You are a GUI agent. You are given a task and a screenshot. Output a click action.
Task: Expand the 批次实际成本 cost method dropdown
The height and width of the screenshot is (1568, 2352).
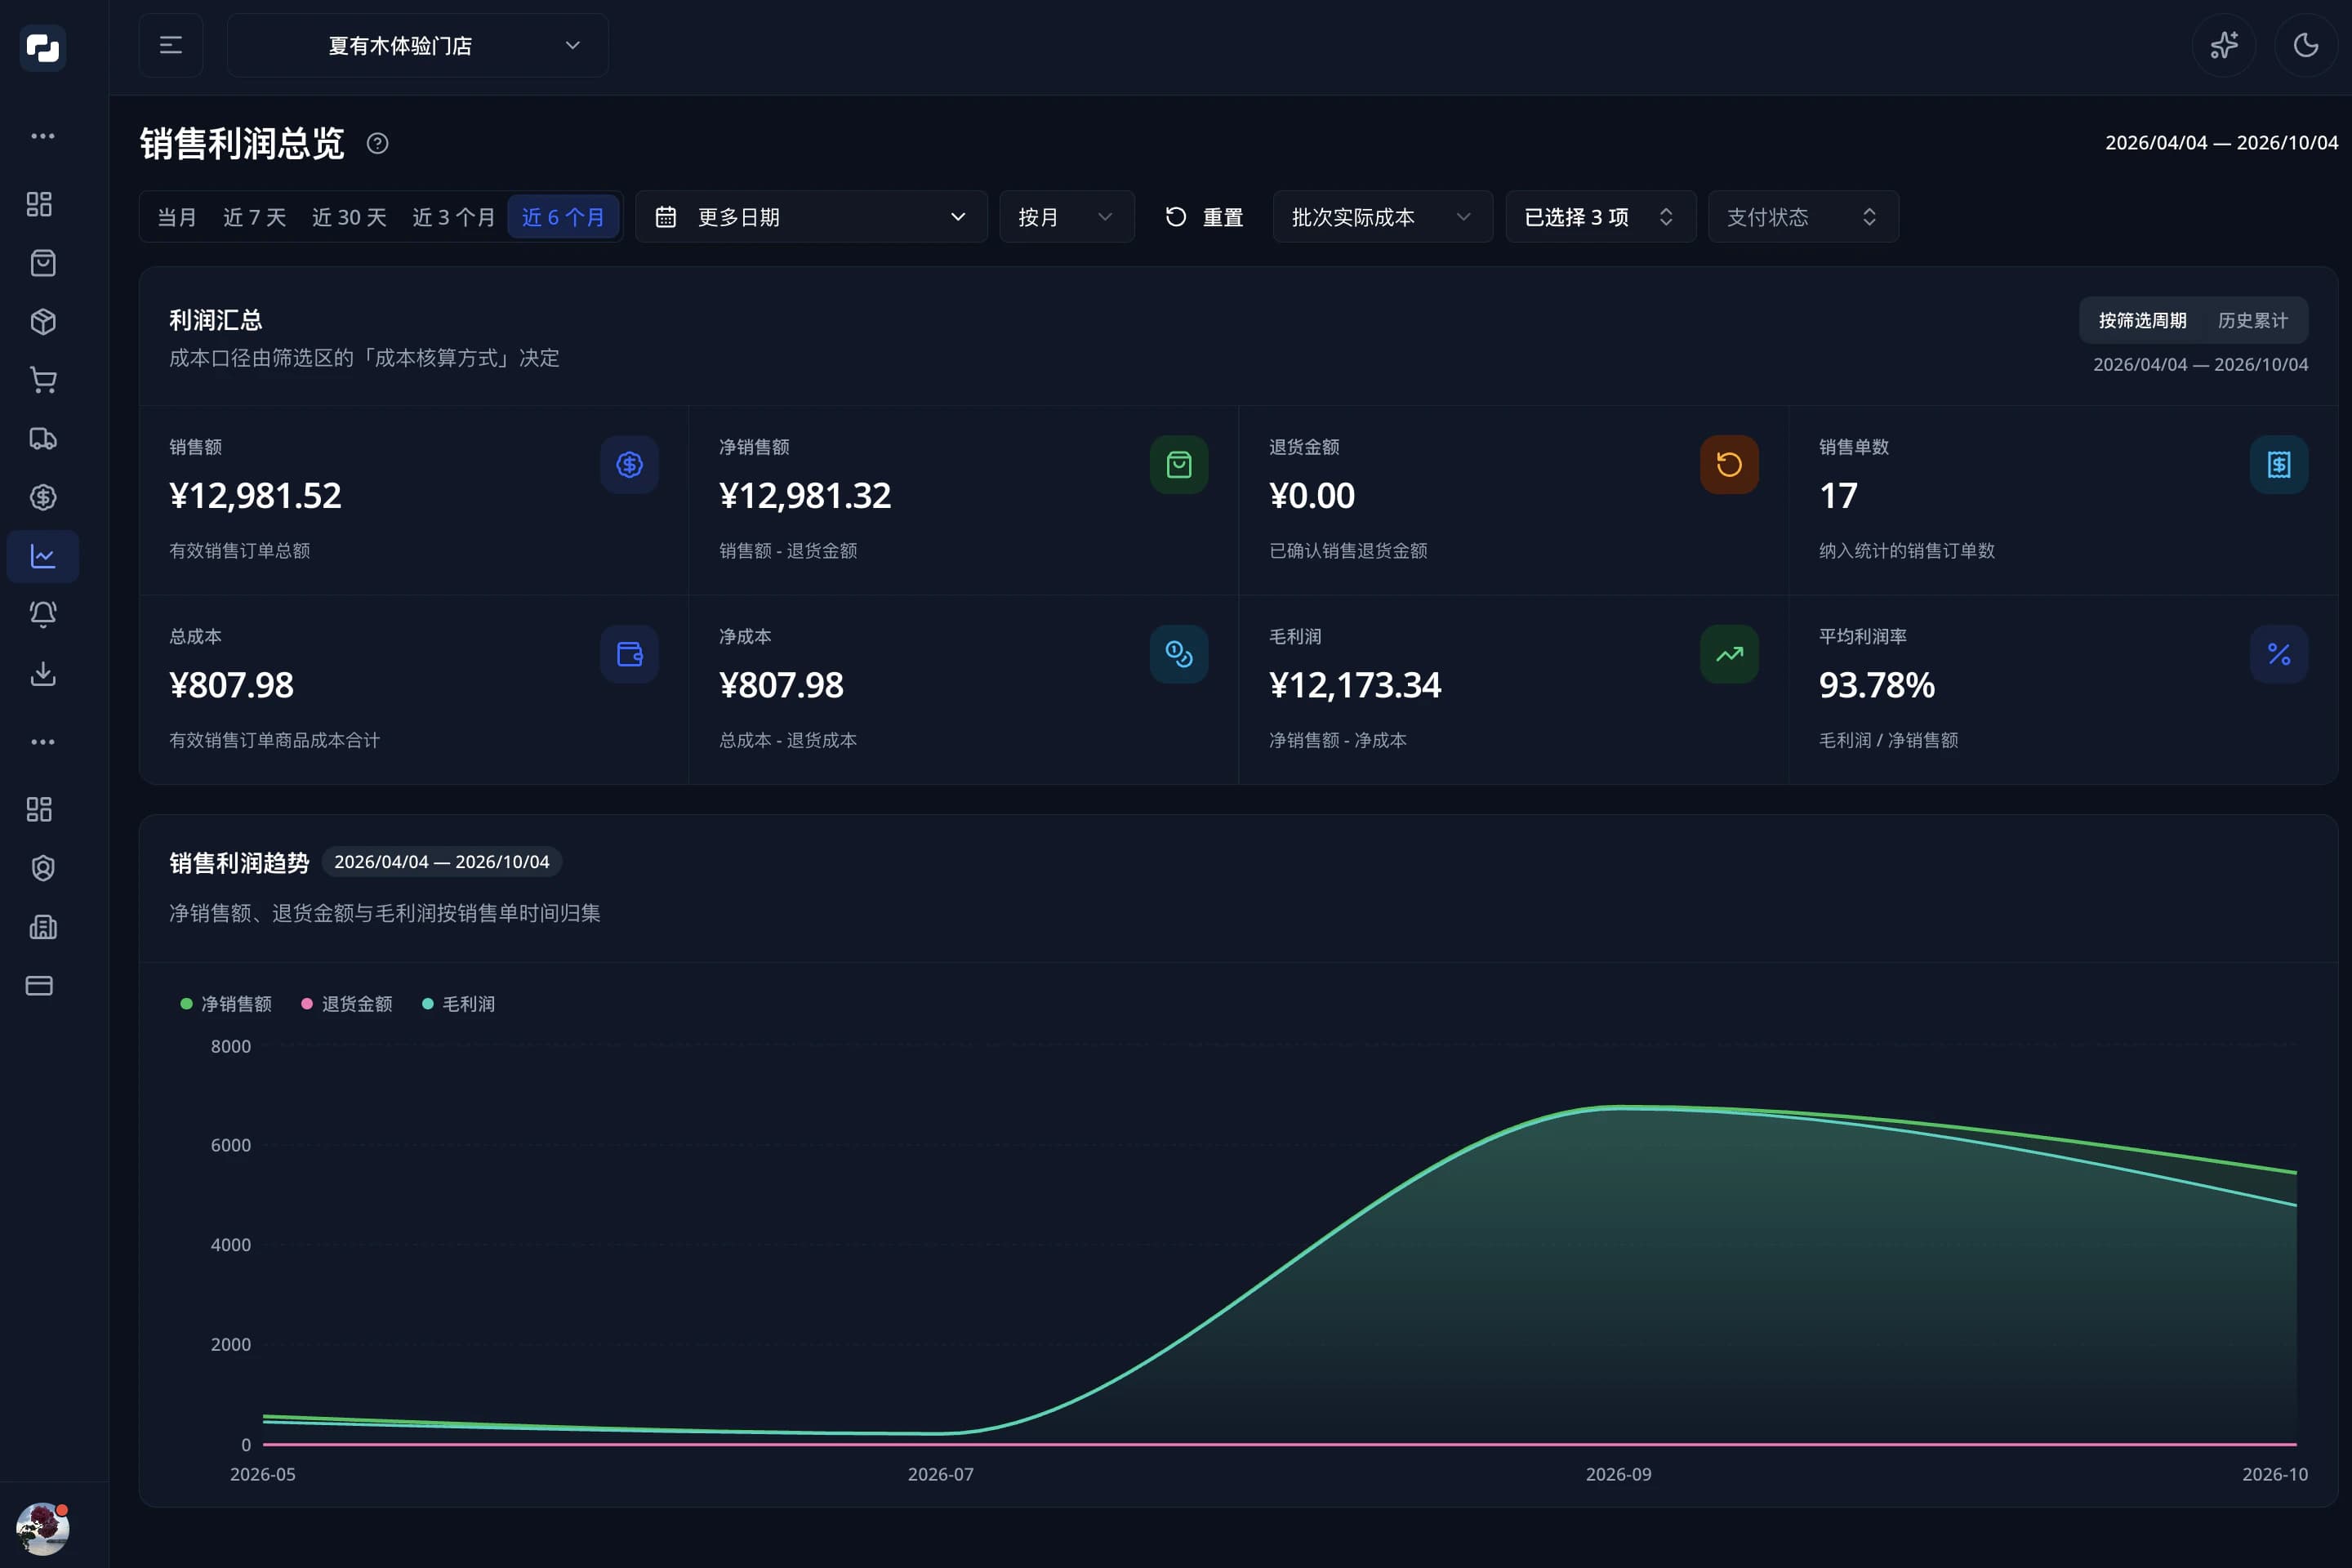pos(1382,217)
